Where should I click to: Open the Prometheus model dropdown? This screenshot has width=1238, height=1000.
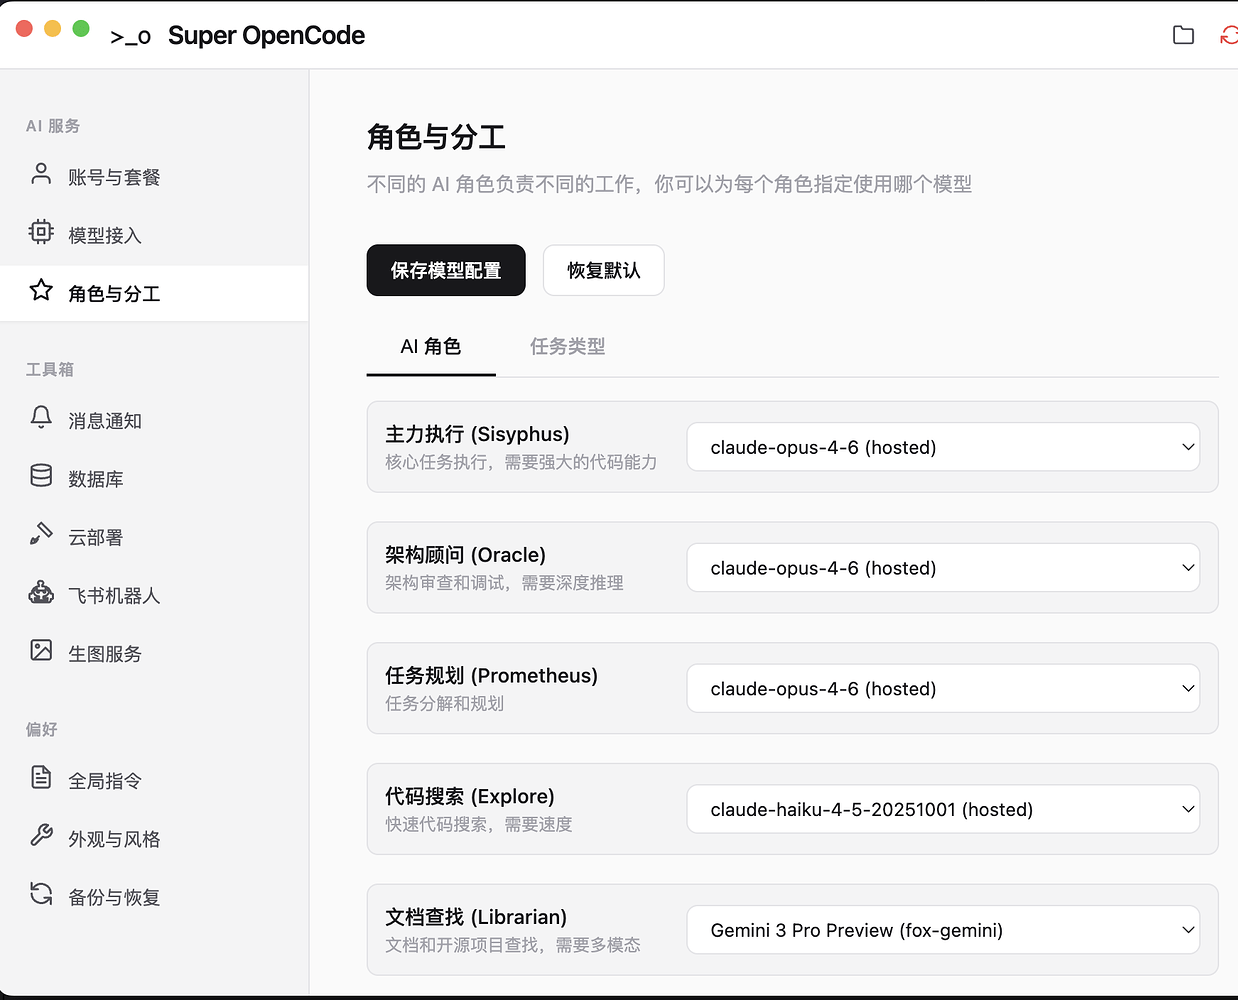click(943, 689)
